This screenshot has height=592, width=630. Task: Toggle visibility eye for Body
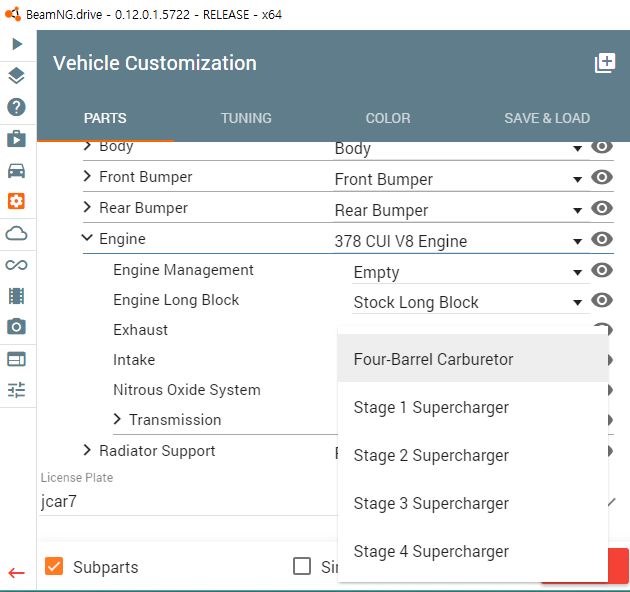(x=602, y=147)
